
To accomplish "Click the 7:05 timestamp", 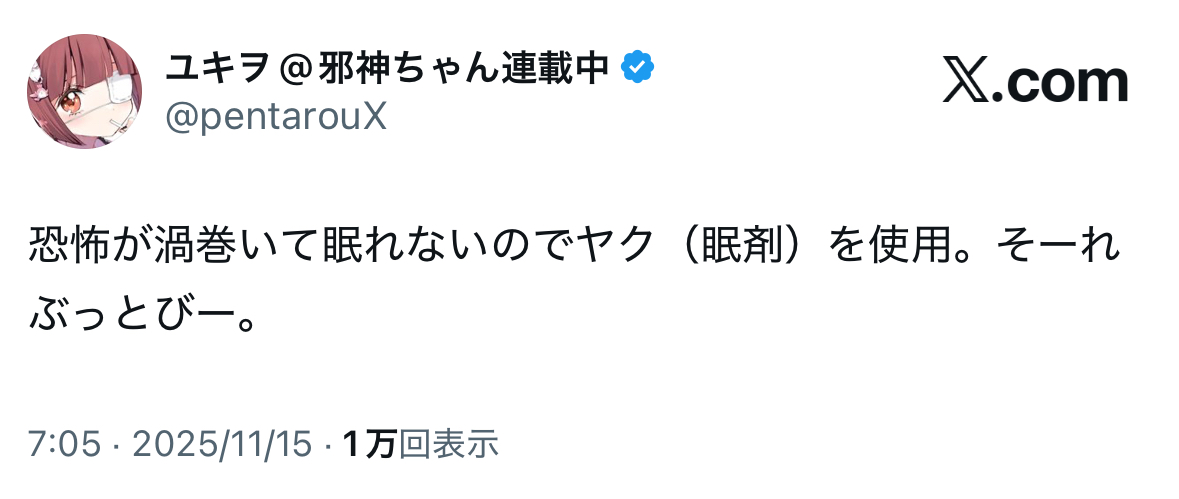I will pos(65,443).
